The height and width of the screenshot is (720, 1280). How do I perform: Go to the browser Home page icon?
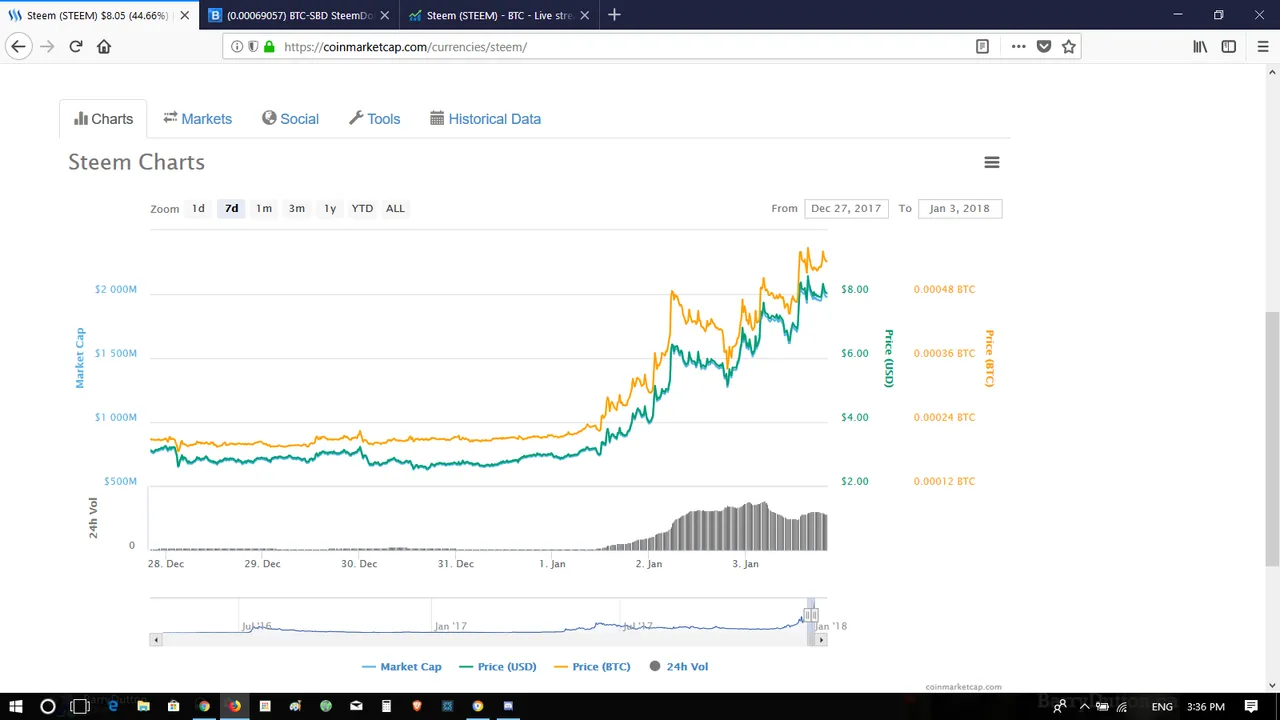[x=104, y=46]
